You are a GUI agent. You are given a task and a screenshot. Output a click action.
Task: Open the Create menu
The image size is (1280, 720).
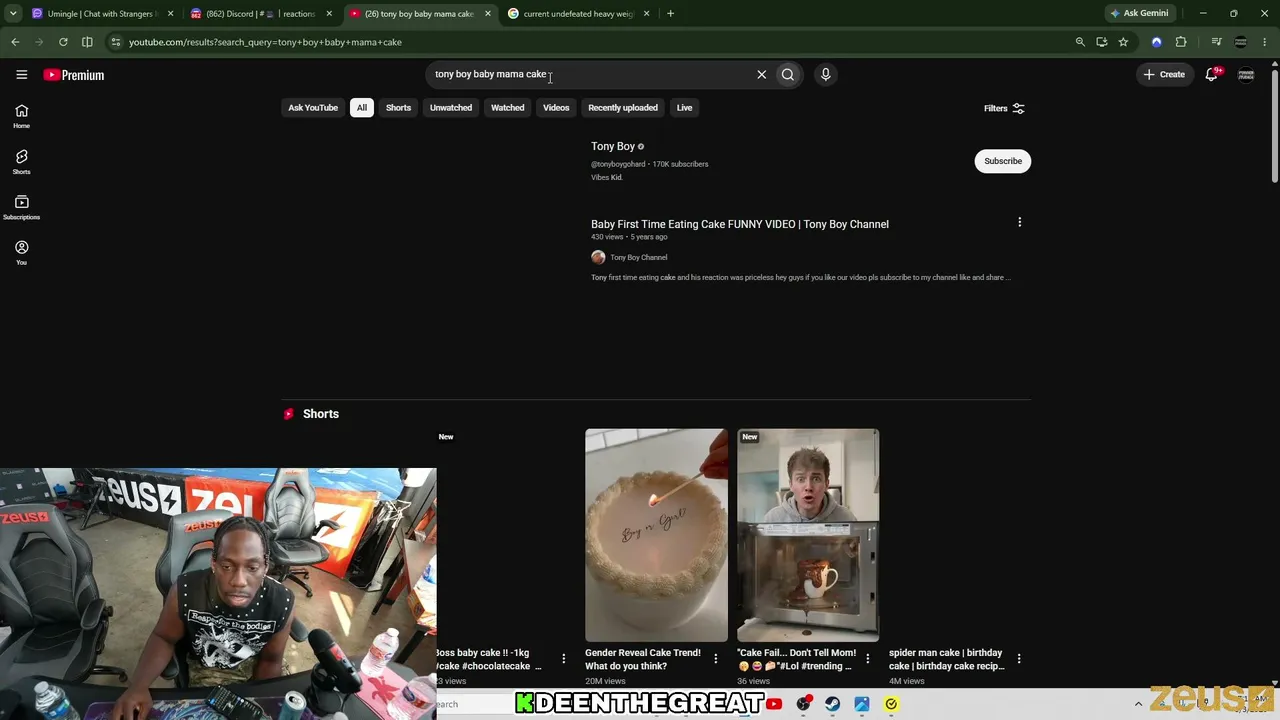pos(1164,74)
